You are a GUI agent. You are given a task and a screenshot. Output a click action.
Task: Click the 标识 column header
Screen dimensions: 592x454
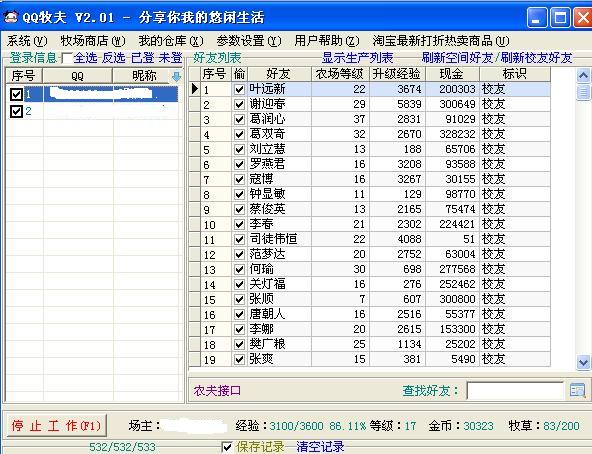515,74
